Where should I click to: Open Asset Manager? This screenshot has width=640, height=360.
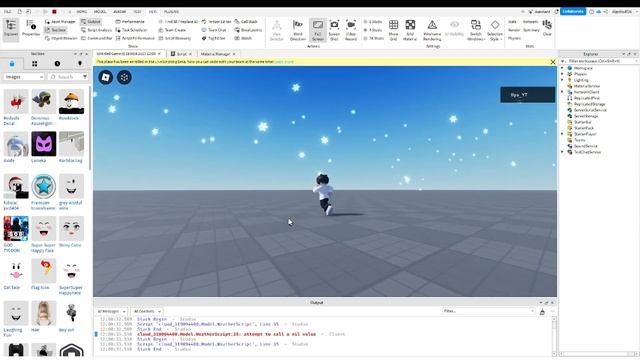coord(60,22)
